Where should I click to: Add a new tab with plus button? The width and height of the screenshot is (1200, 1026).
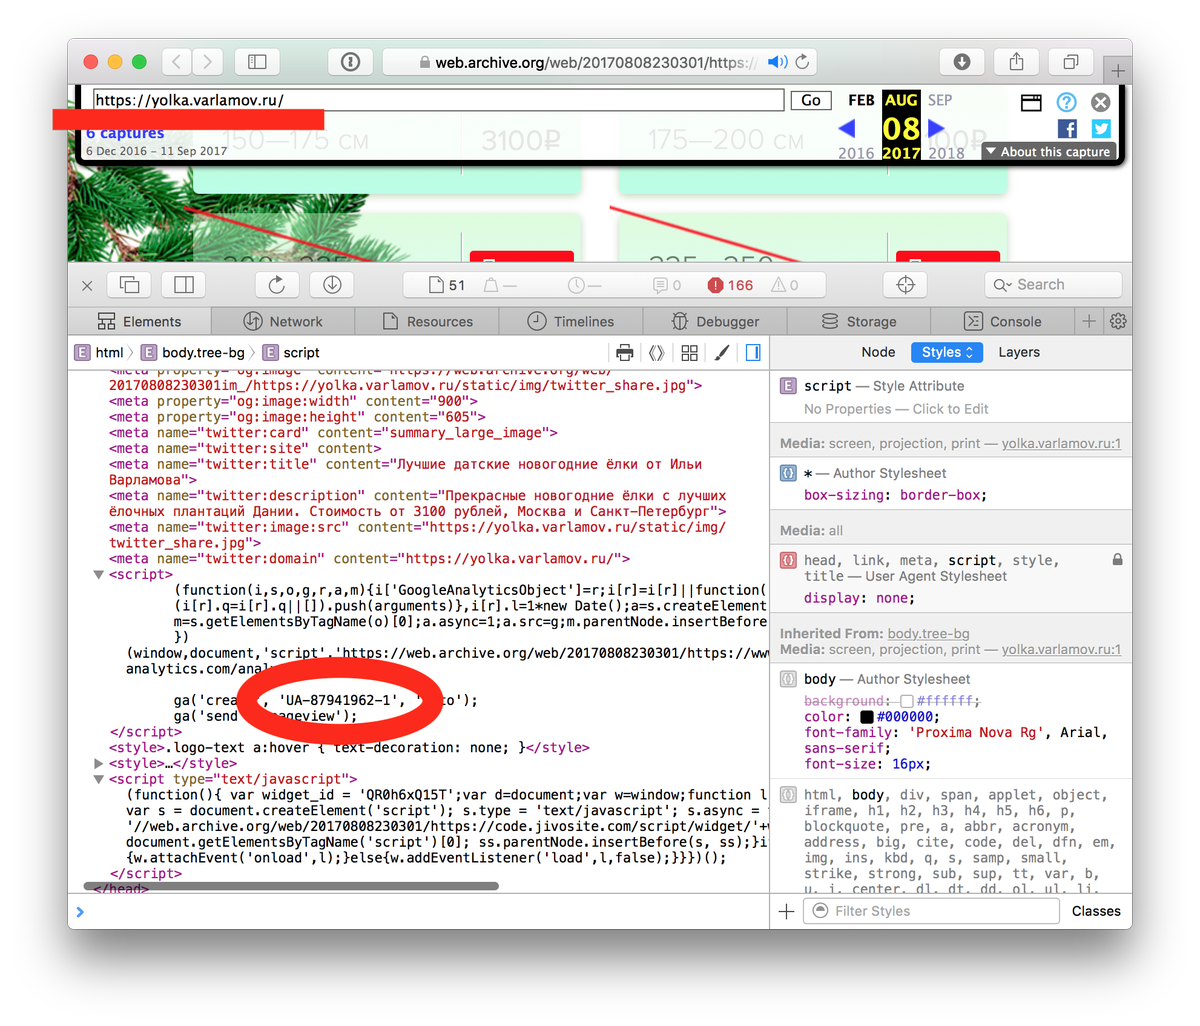pyautogui.click(x=1118, y=70)
